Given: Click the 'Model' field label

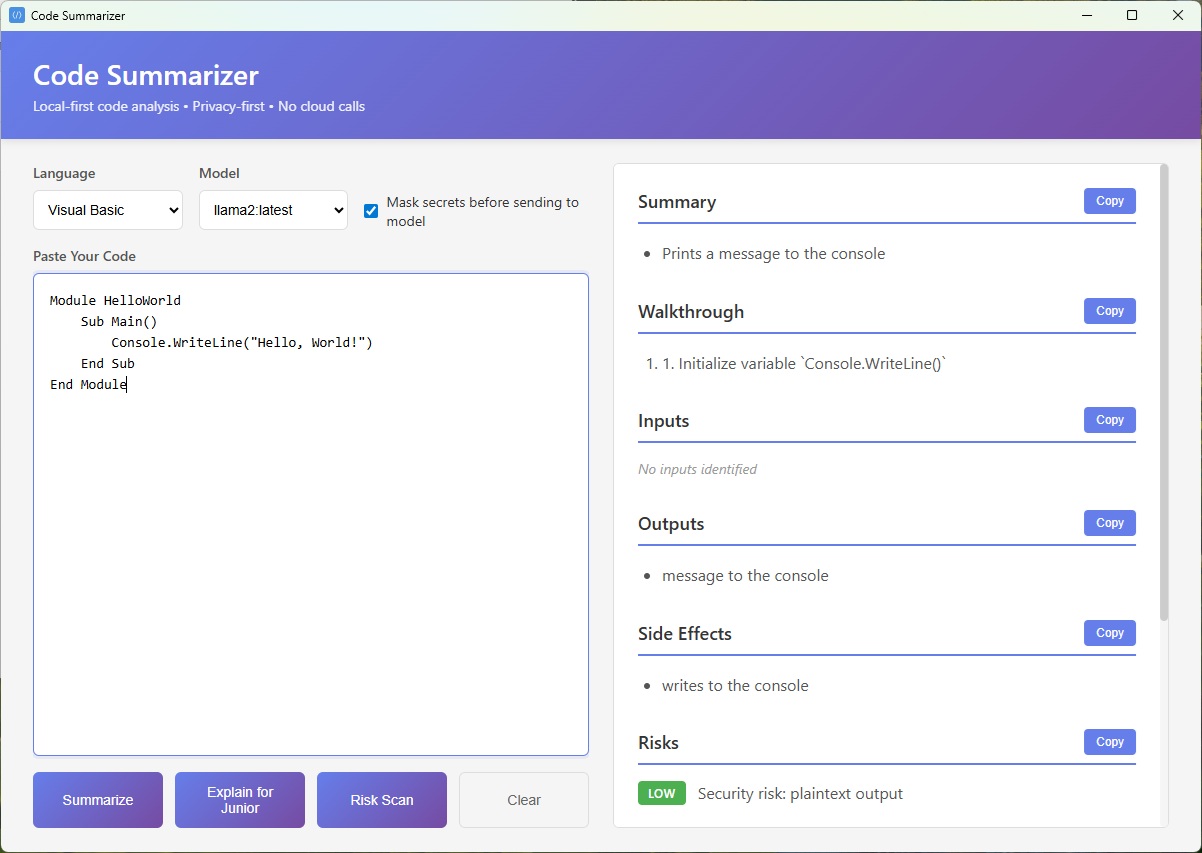Looking at the screenshot, I should point(219,173).
